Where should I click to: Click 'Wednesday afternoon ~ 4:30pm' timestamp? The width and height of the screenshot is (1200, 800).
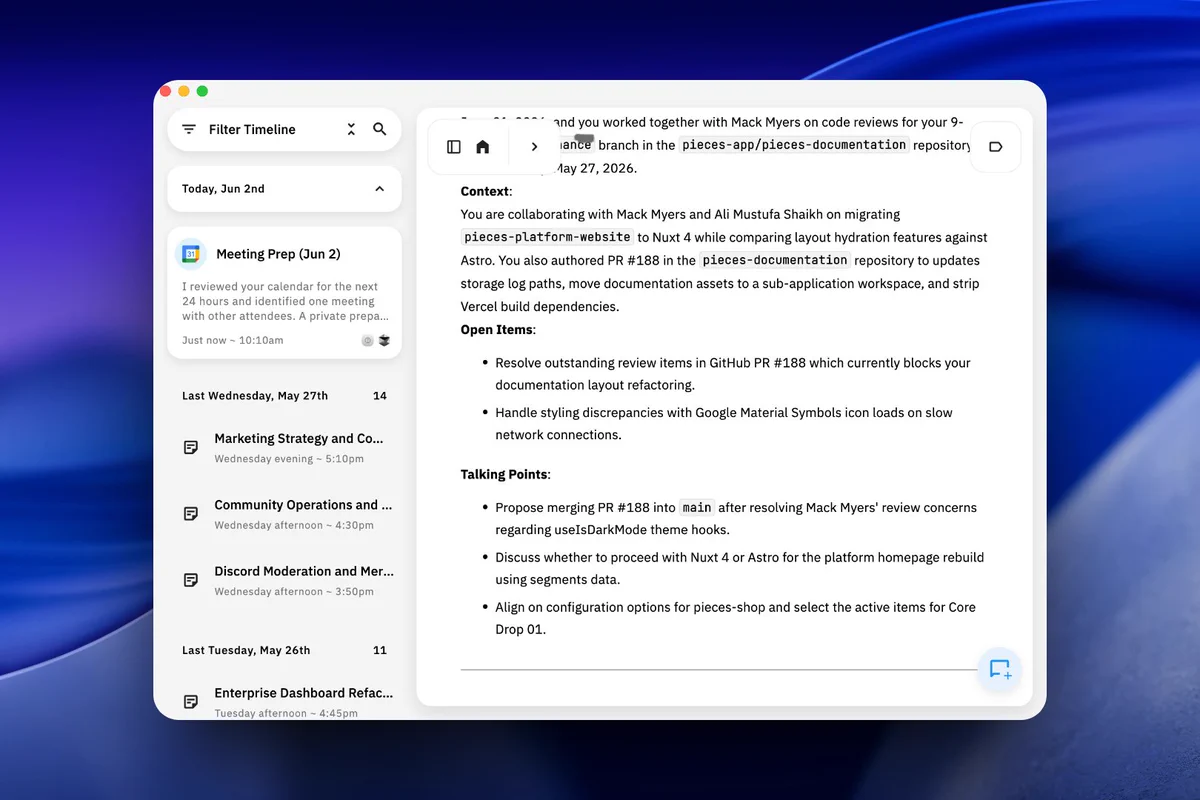click(294, 525)
